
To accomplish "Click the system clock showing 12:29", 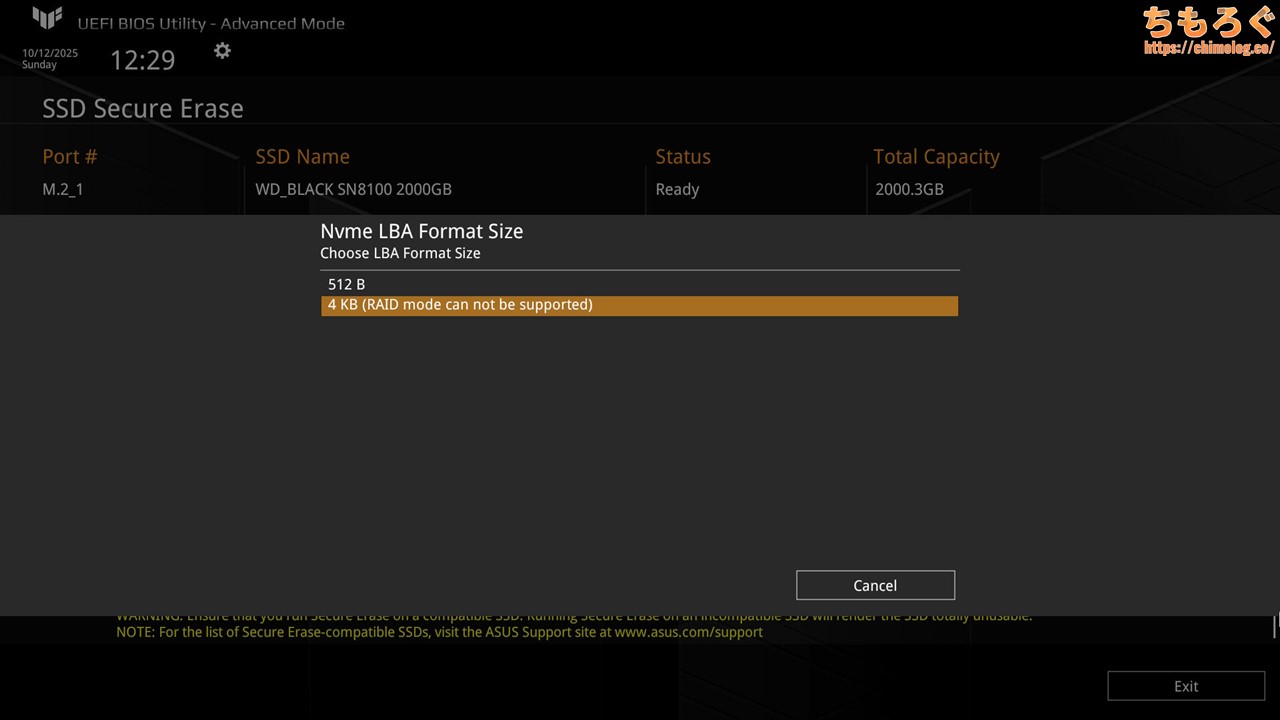I will (x=142, y=60).
